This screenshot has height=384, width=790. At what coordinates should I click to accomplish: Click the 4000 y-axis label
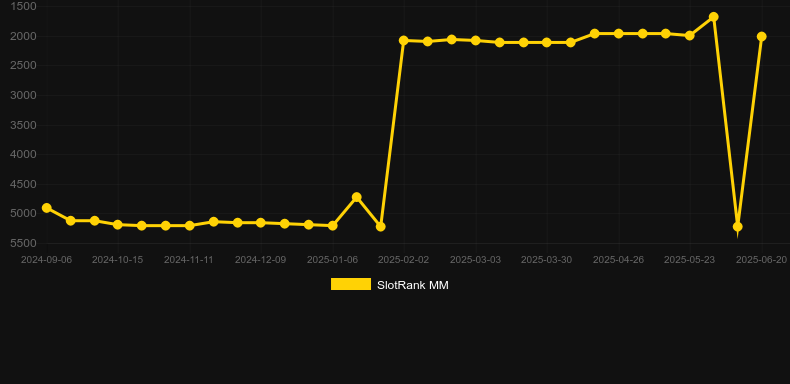(x=23, y=154)
